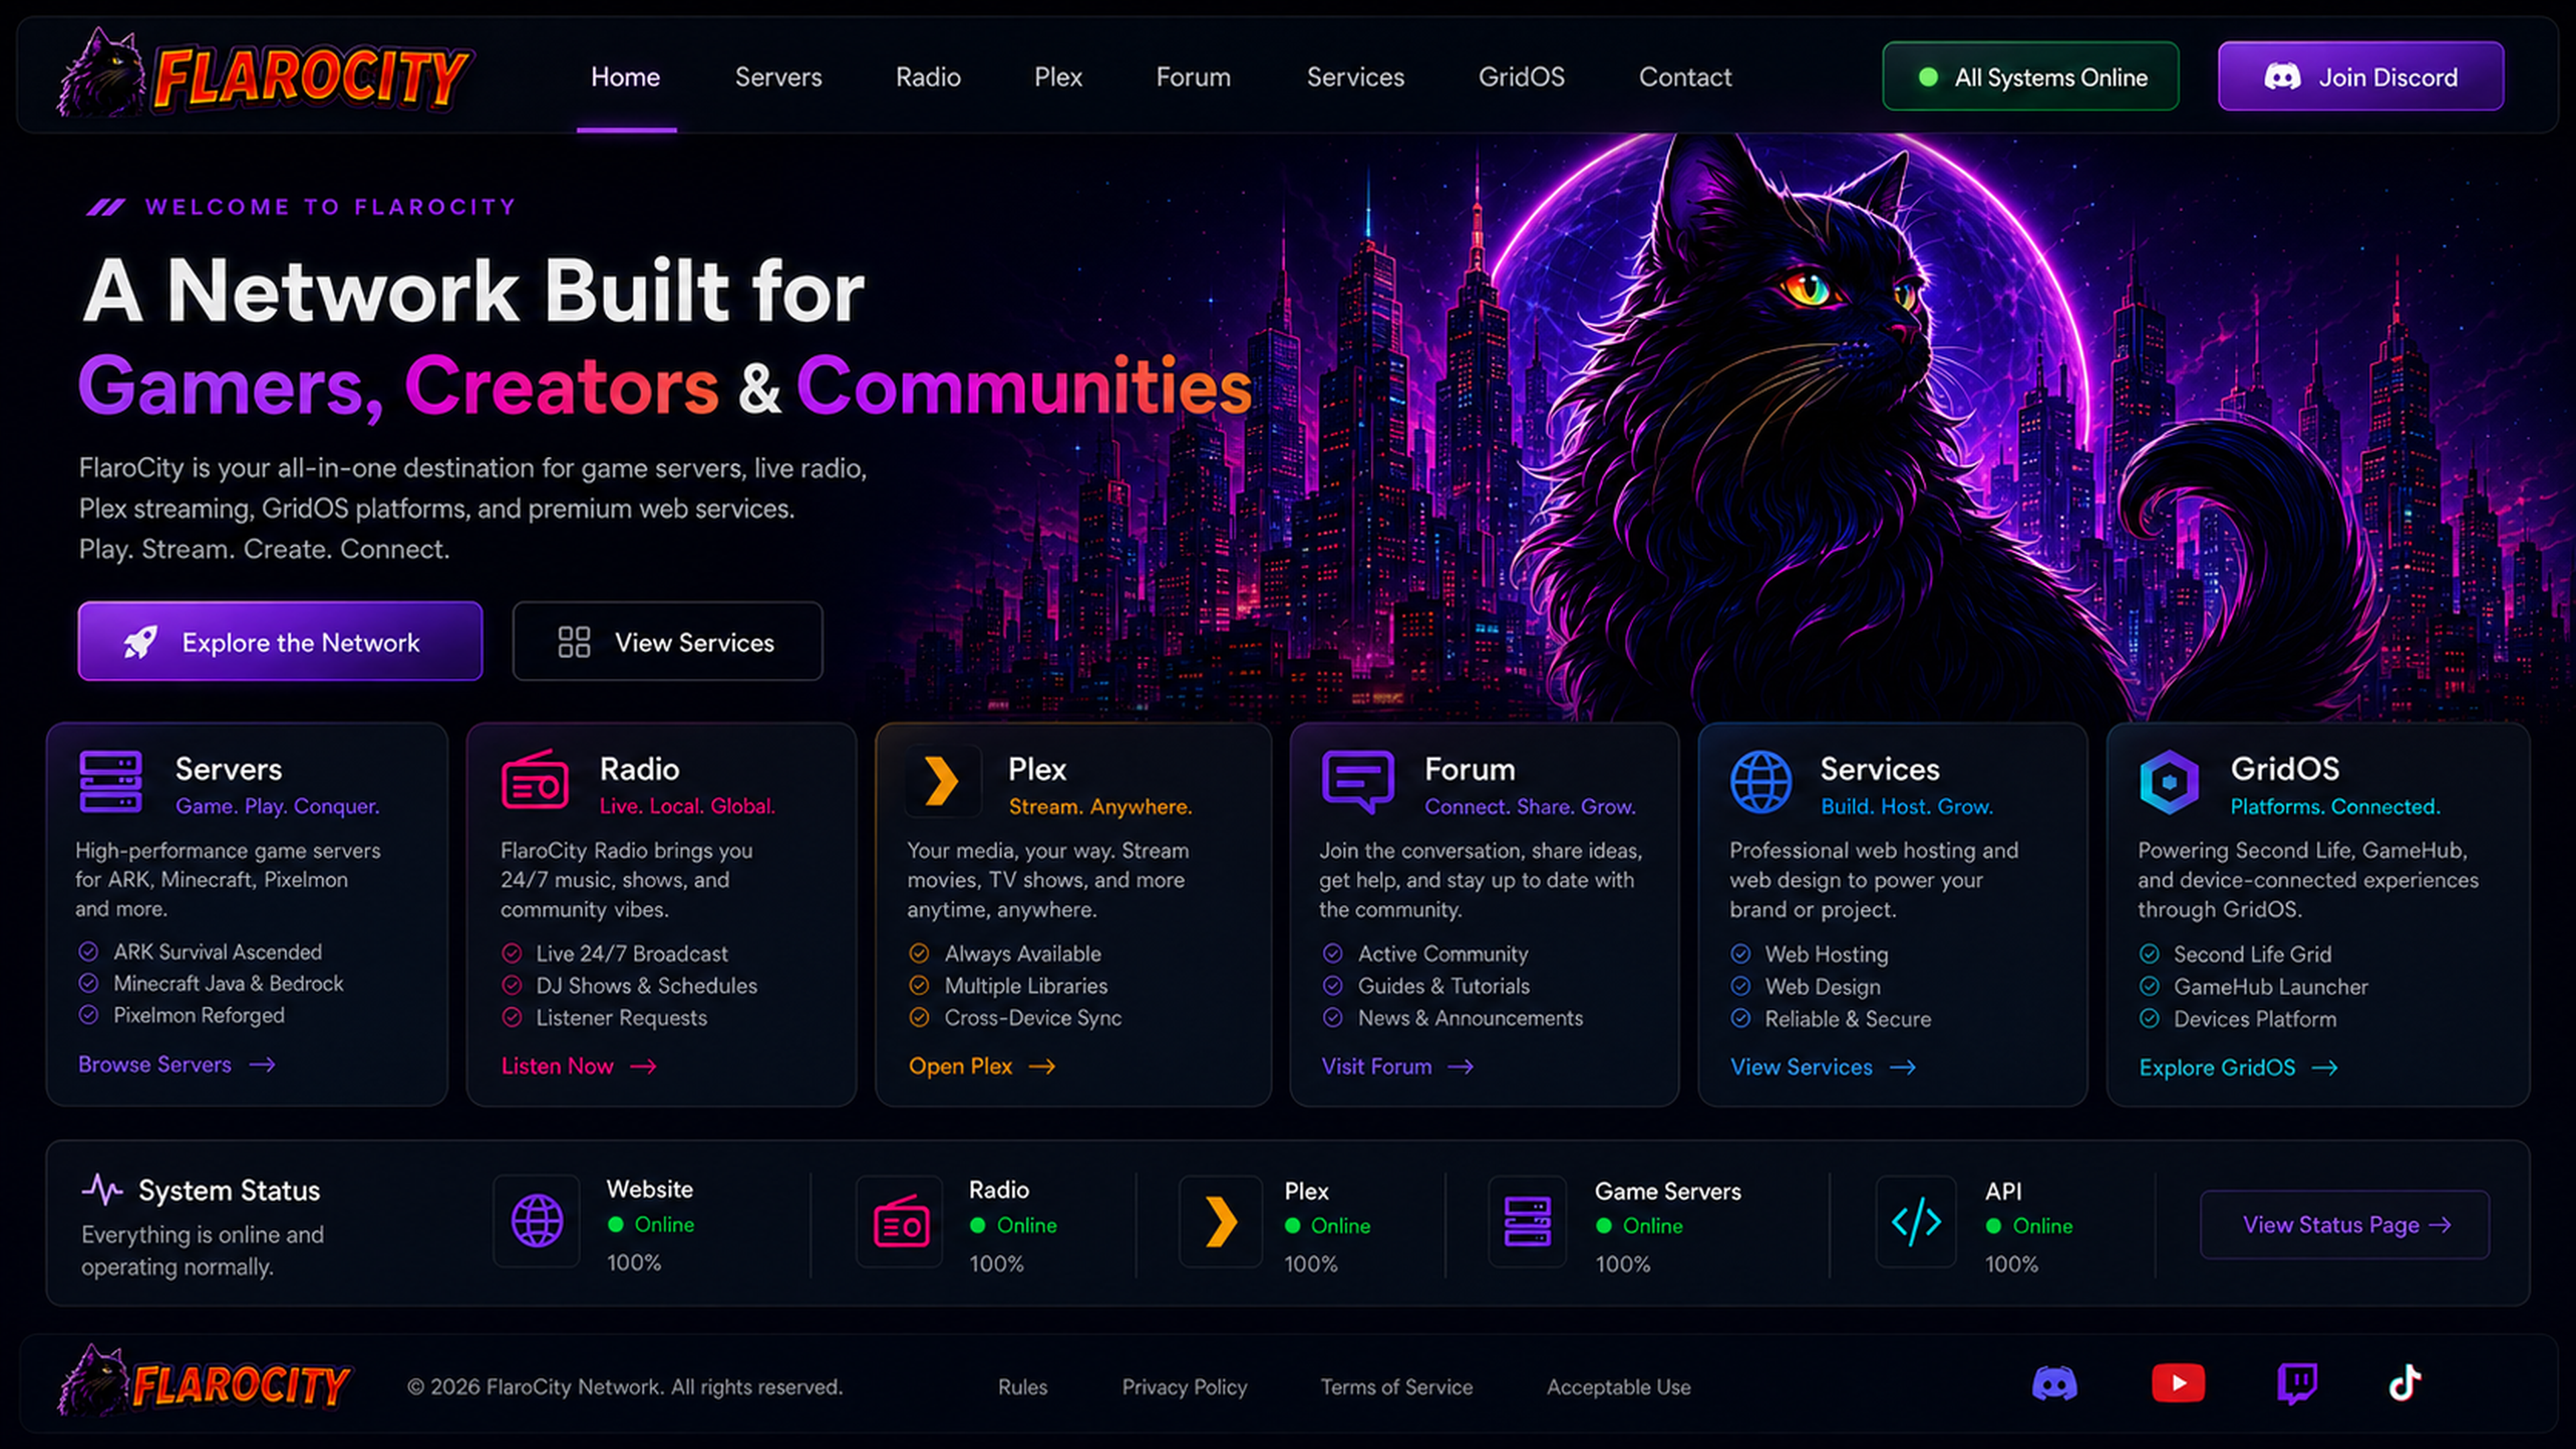2576x1449 pixels.
Task: Click the Plex chevron icon on Plex card
Action: pyautogui.click(x=941, y=781)
